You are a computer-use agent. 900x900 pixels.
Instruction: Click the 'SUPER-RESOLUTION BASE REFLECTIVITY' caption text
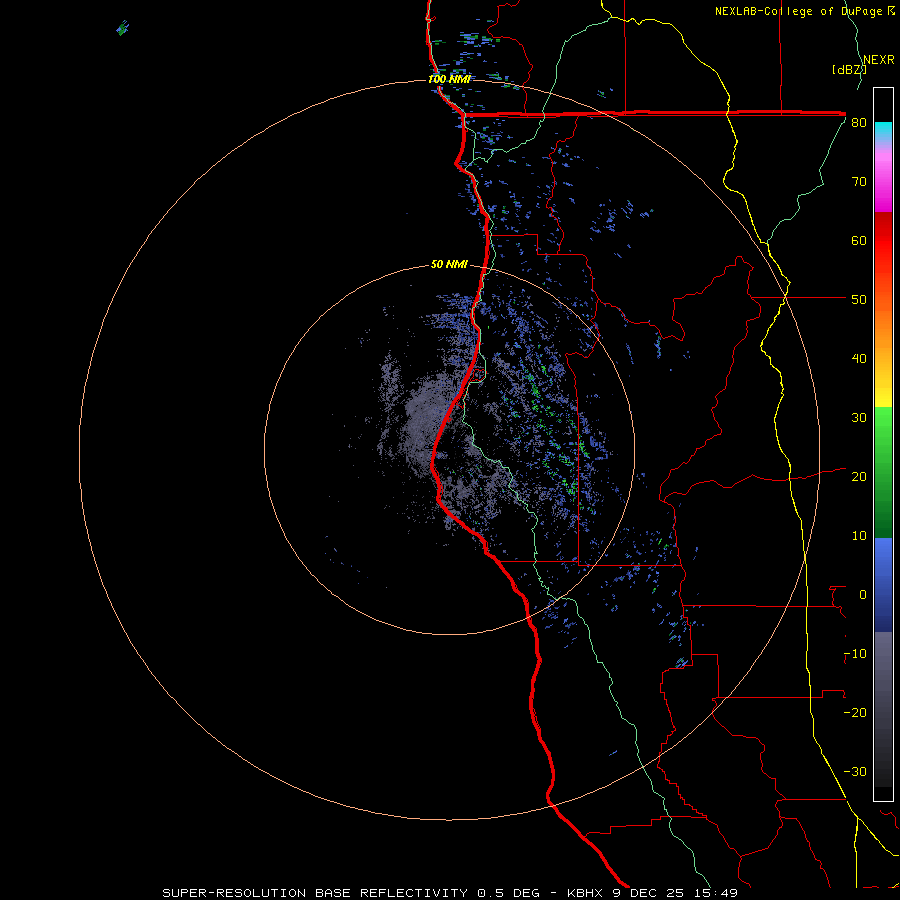click(x=315, y=893)
